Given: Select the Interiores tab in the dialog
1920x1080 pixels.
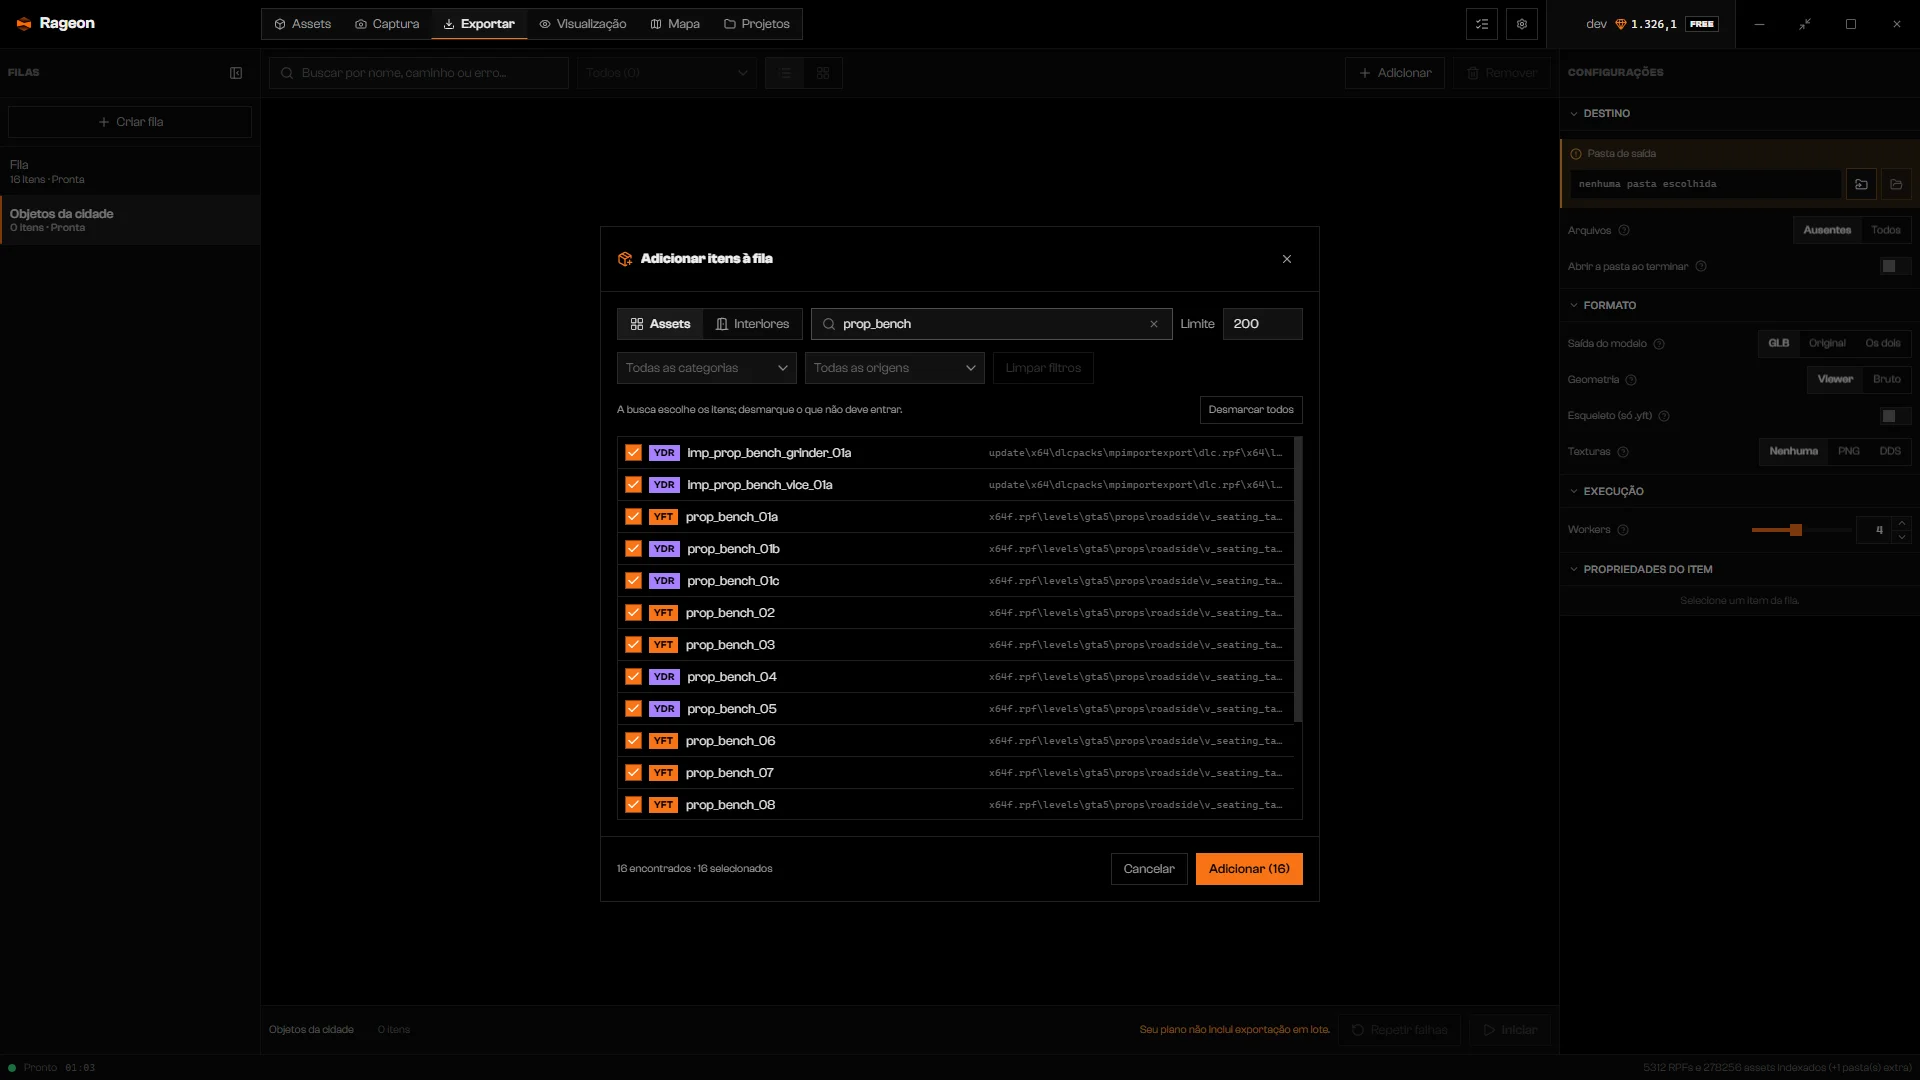Looking at the screenshot, I should pos(753,324).
